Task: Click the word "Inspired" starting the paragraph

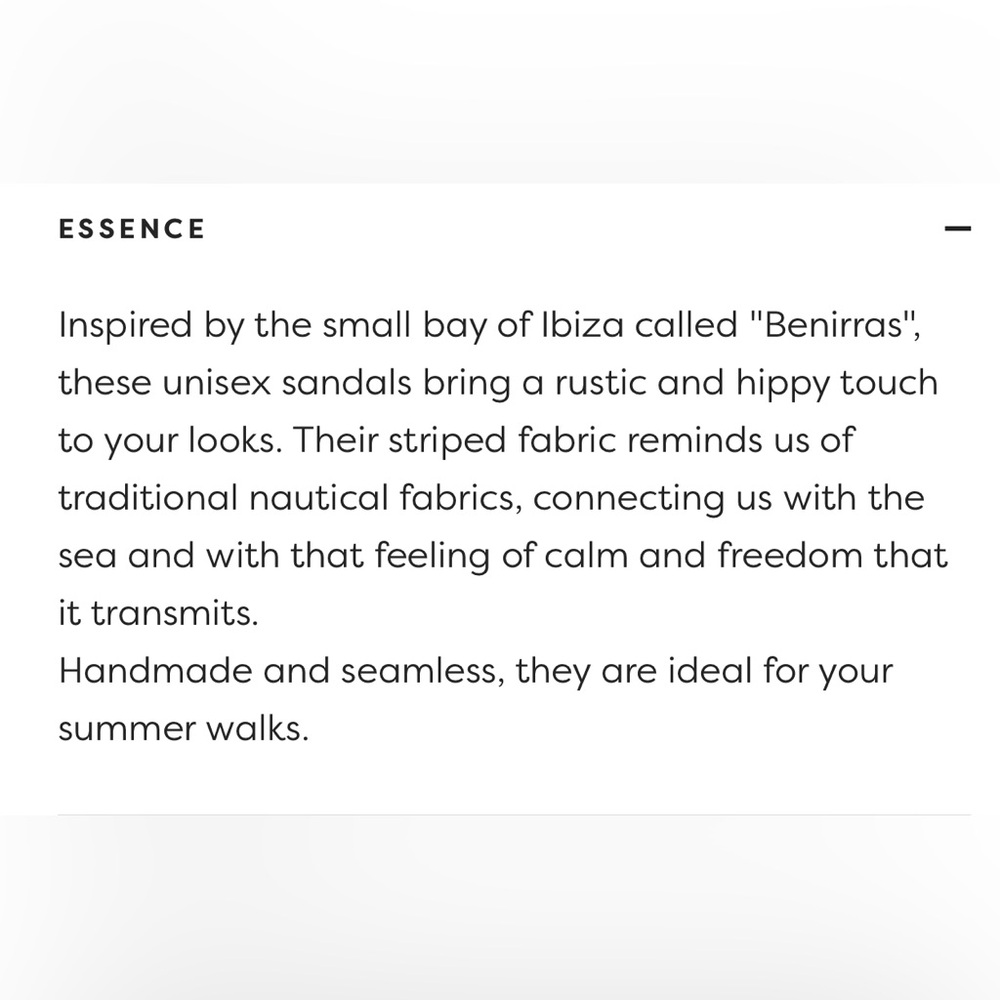Action: pyautogui.click(x=125, y=327)
